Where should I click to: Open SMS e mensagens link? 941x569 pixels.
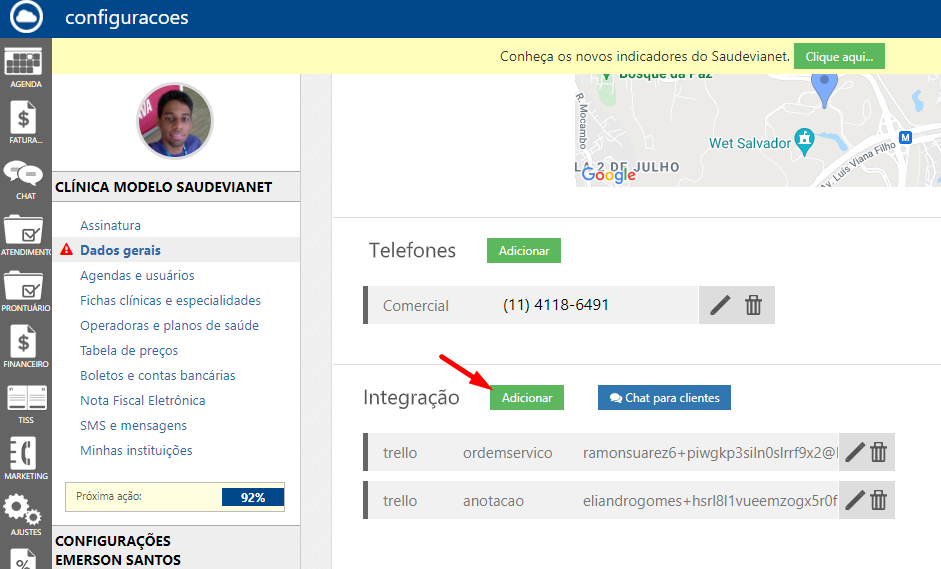133,426
